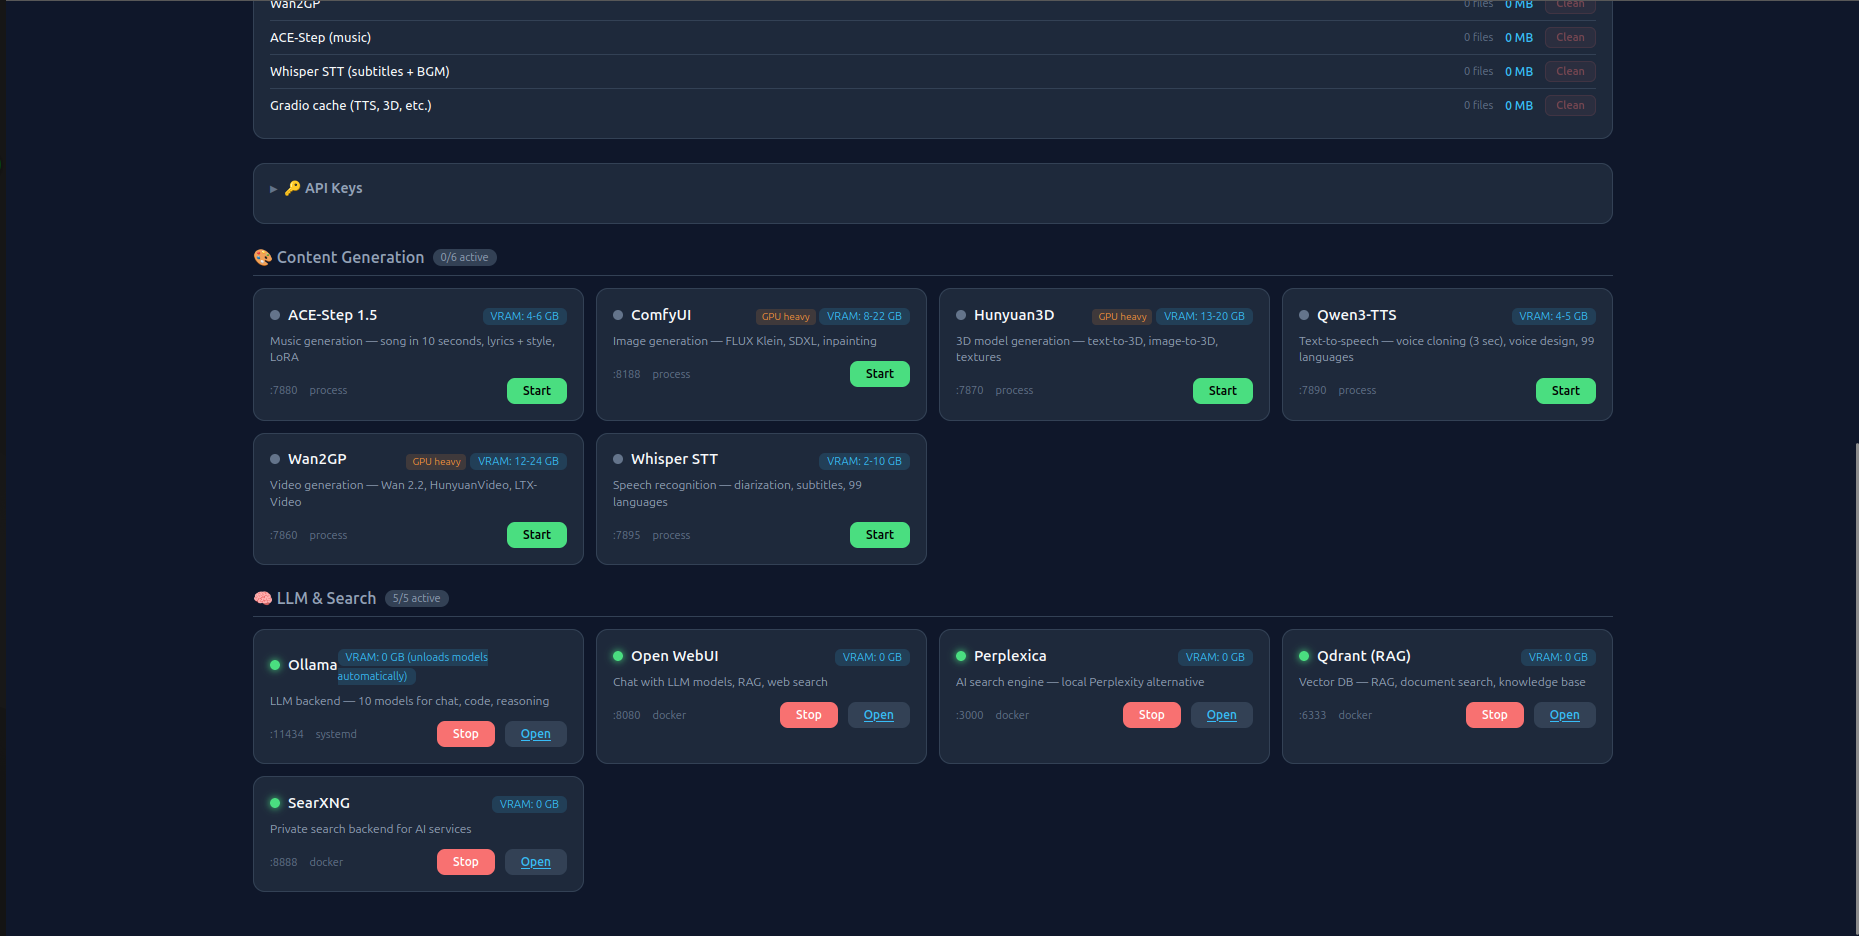Click the SearXNG VRAM: 0 GB badge
Image resolution: width=1859 pixels, height=936 pixels.
coord(530,805)
